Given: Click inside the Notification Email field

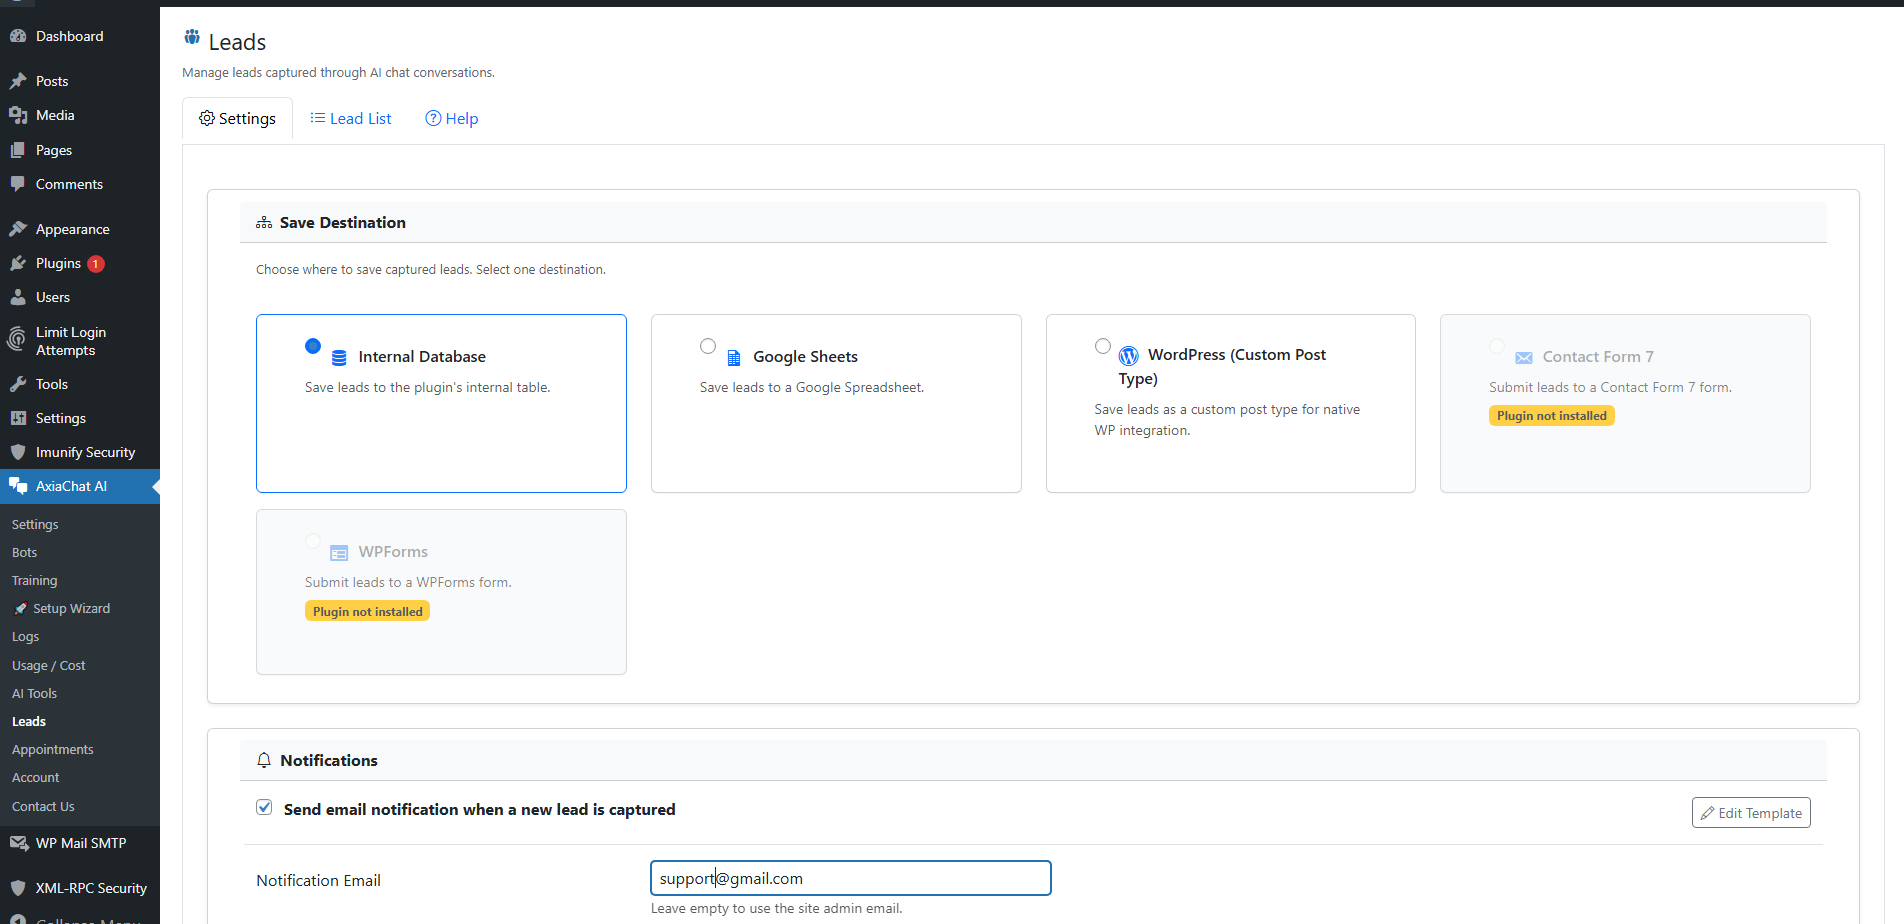Looking at the screenshot, I should click(850, 878).
